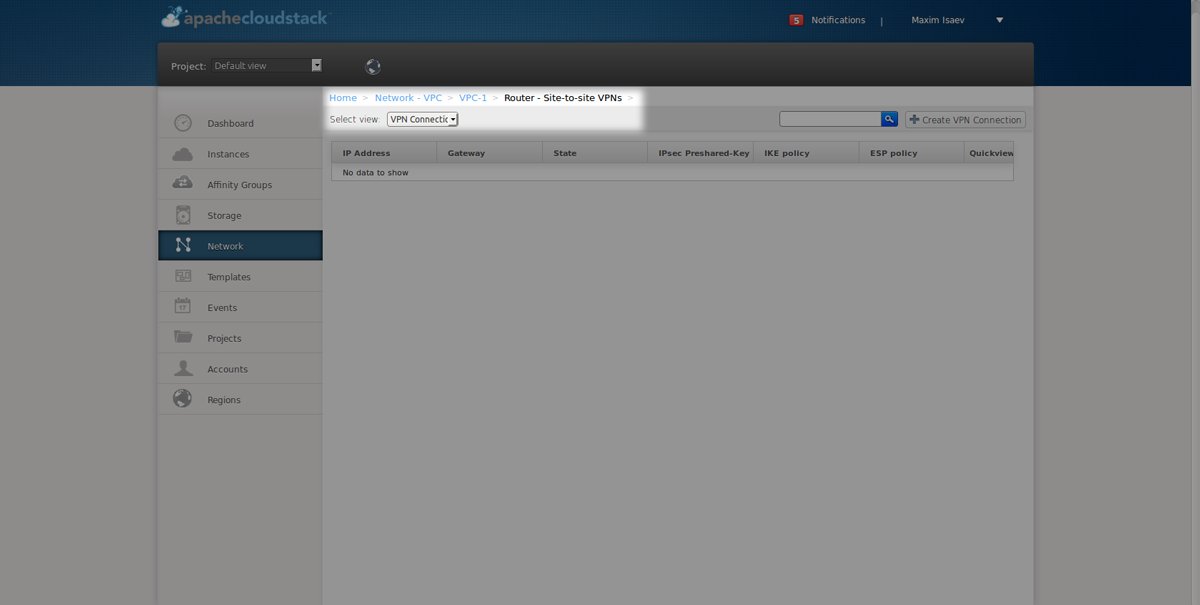Select the Storage disk icon in sidebar
Viewport: 1200px width, 605px height.
click(182, 215)
